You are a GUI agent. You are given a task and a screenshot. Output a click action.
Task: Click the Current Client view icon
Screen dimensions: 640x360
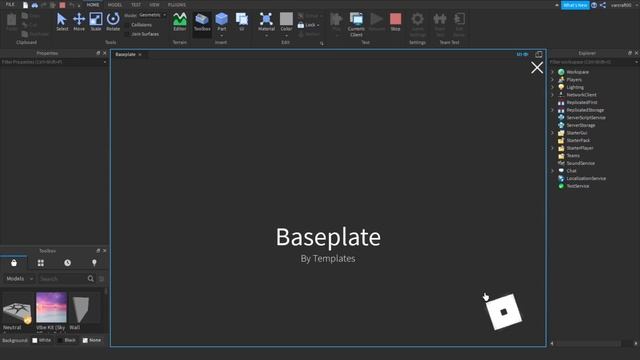[x=356, y=19]
